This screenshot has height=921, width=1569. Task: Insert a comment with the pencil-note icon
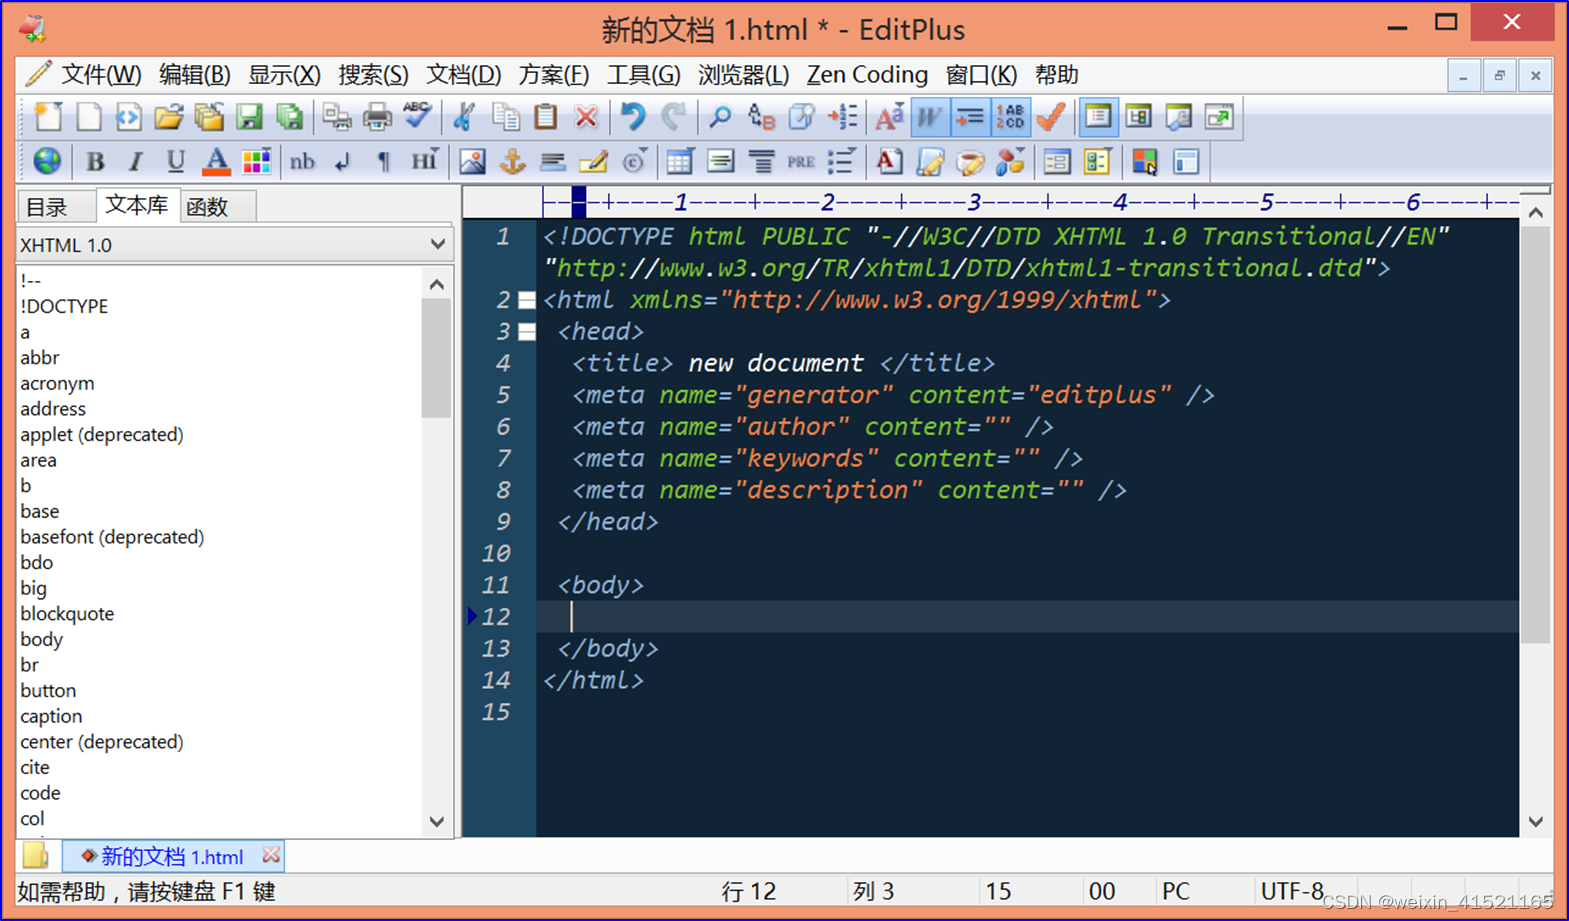[x=593, y=161]
